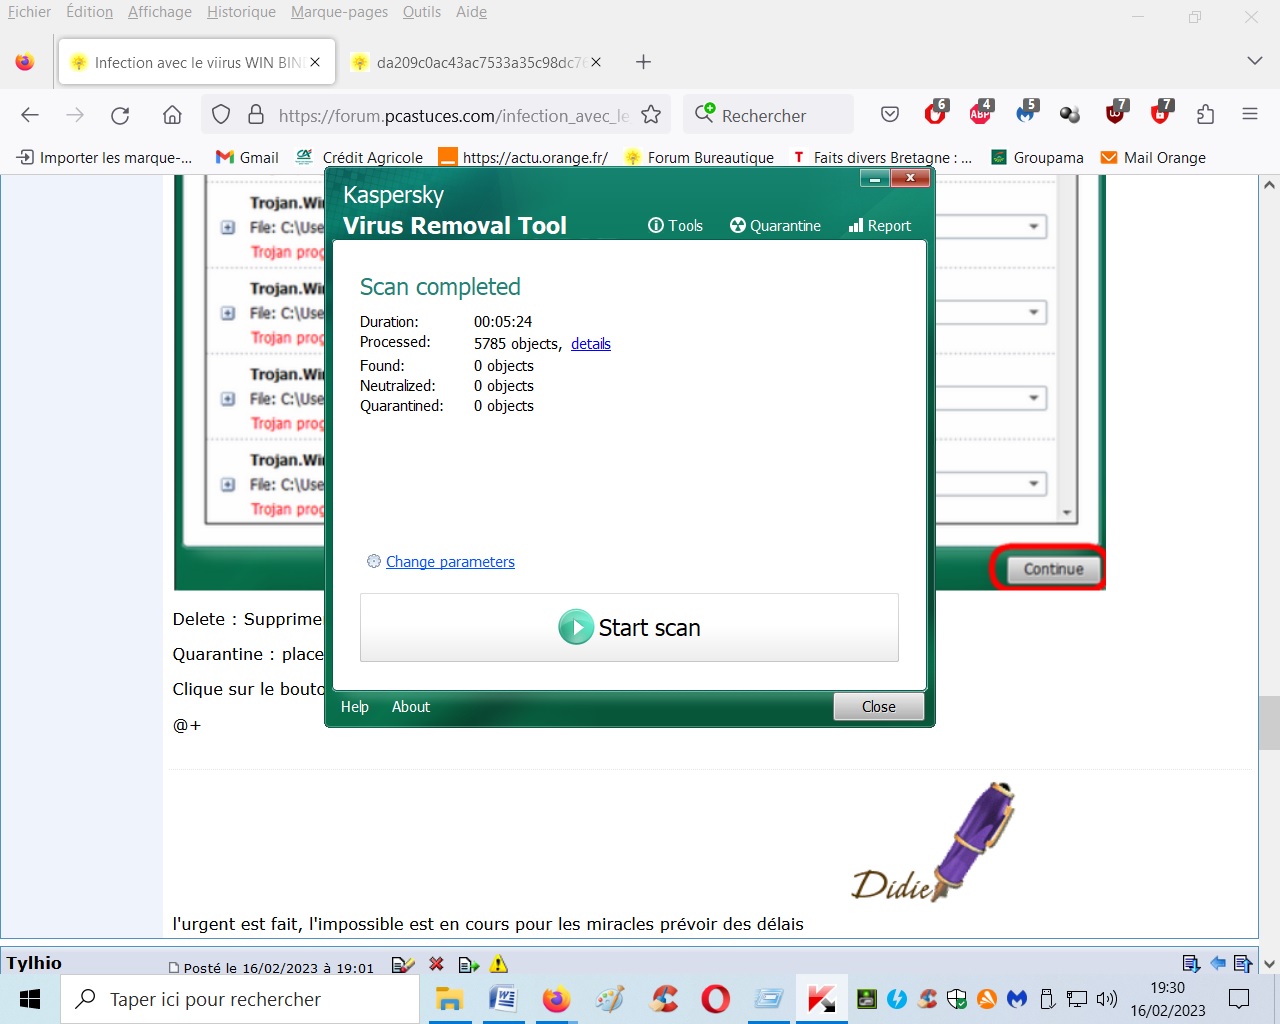Viewport: 1280px width, 1024px height.
Task: Click the edit post pencil icon
Action: click(x=402, y=965)
